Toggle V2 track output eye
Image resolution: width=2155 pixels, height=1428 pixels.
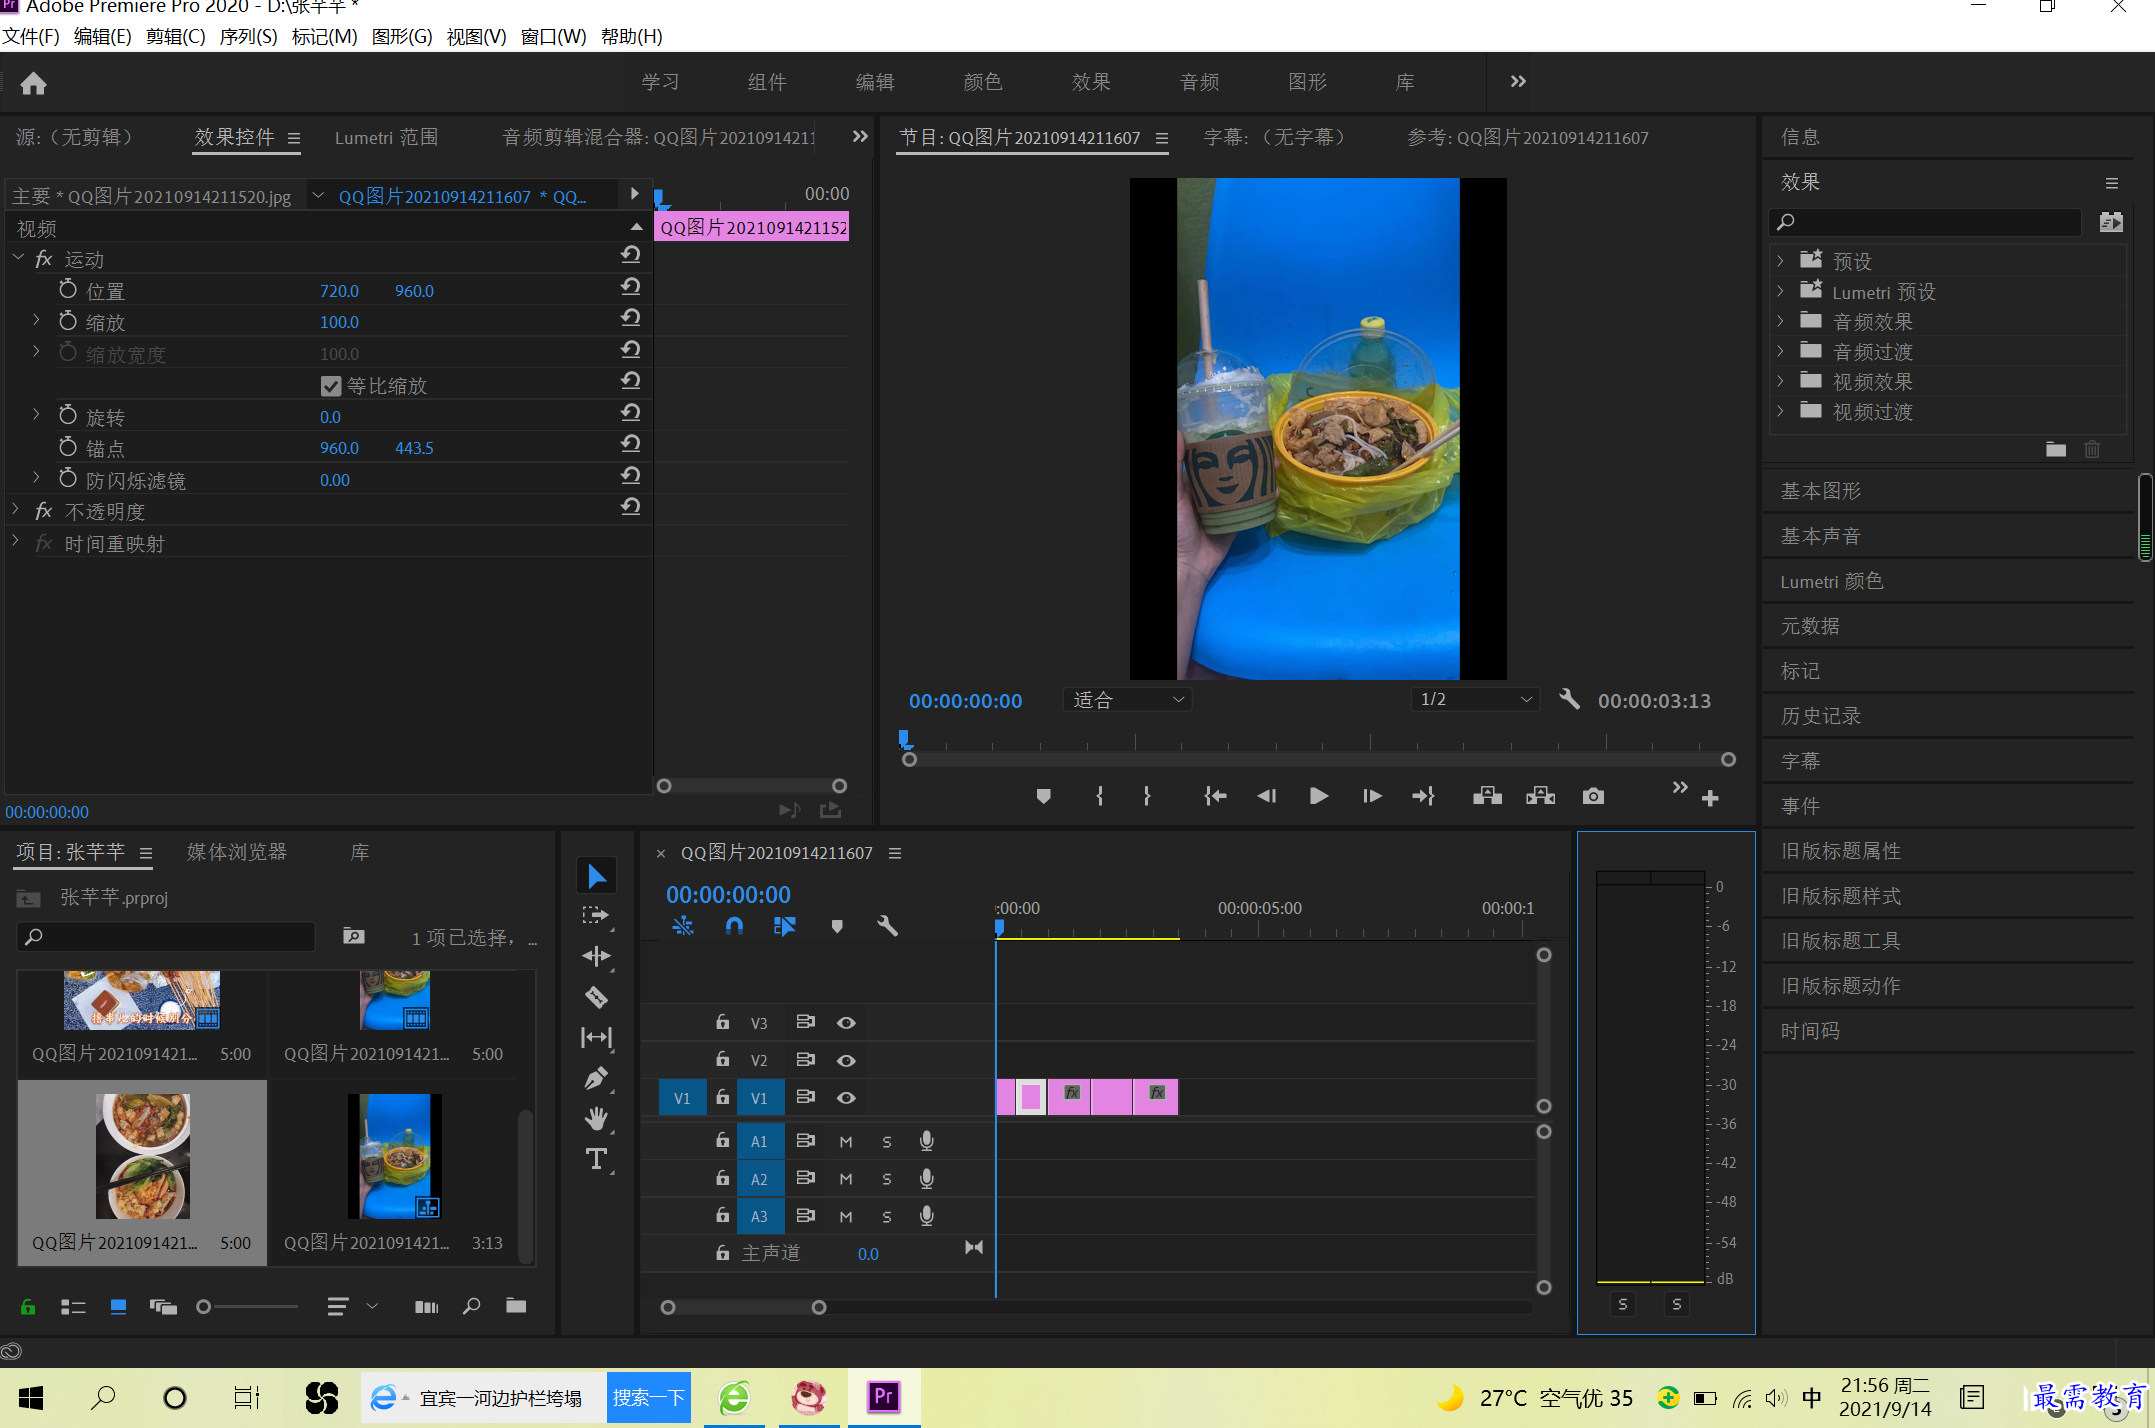tap(846, 1060)
